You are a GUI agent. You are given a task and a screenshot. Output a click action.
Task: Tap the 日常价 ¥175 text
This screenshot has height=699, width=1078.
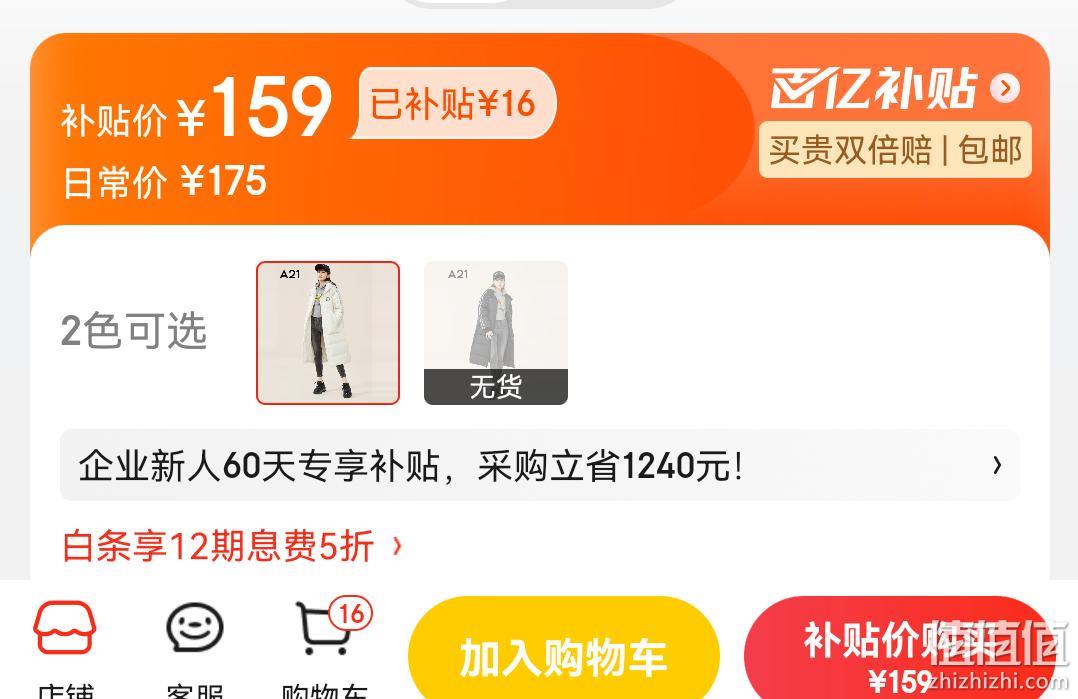click(x=164, y=181)
